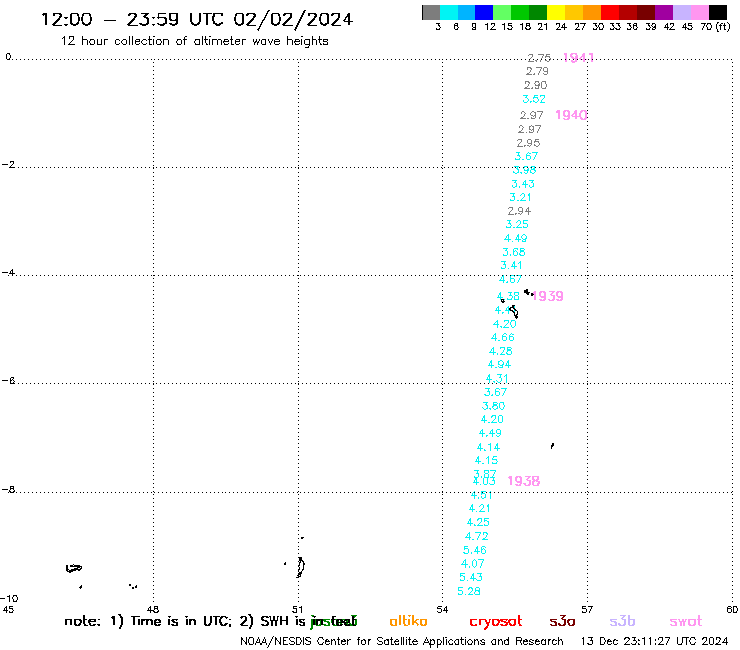This screenshot has width=740, height=650.
Task: Select the yellow 24 ft color swatch
Action: (x=555, y=12)
